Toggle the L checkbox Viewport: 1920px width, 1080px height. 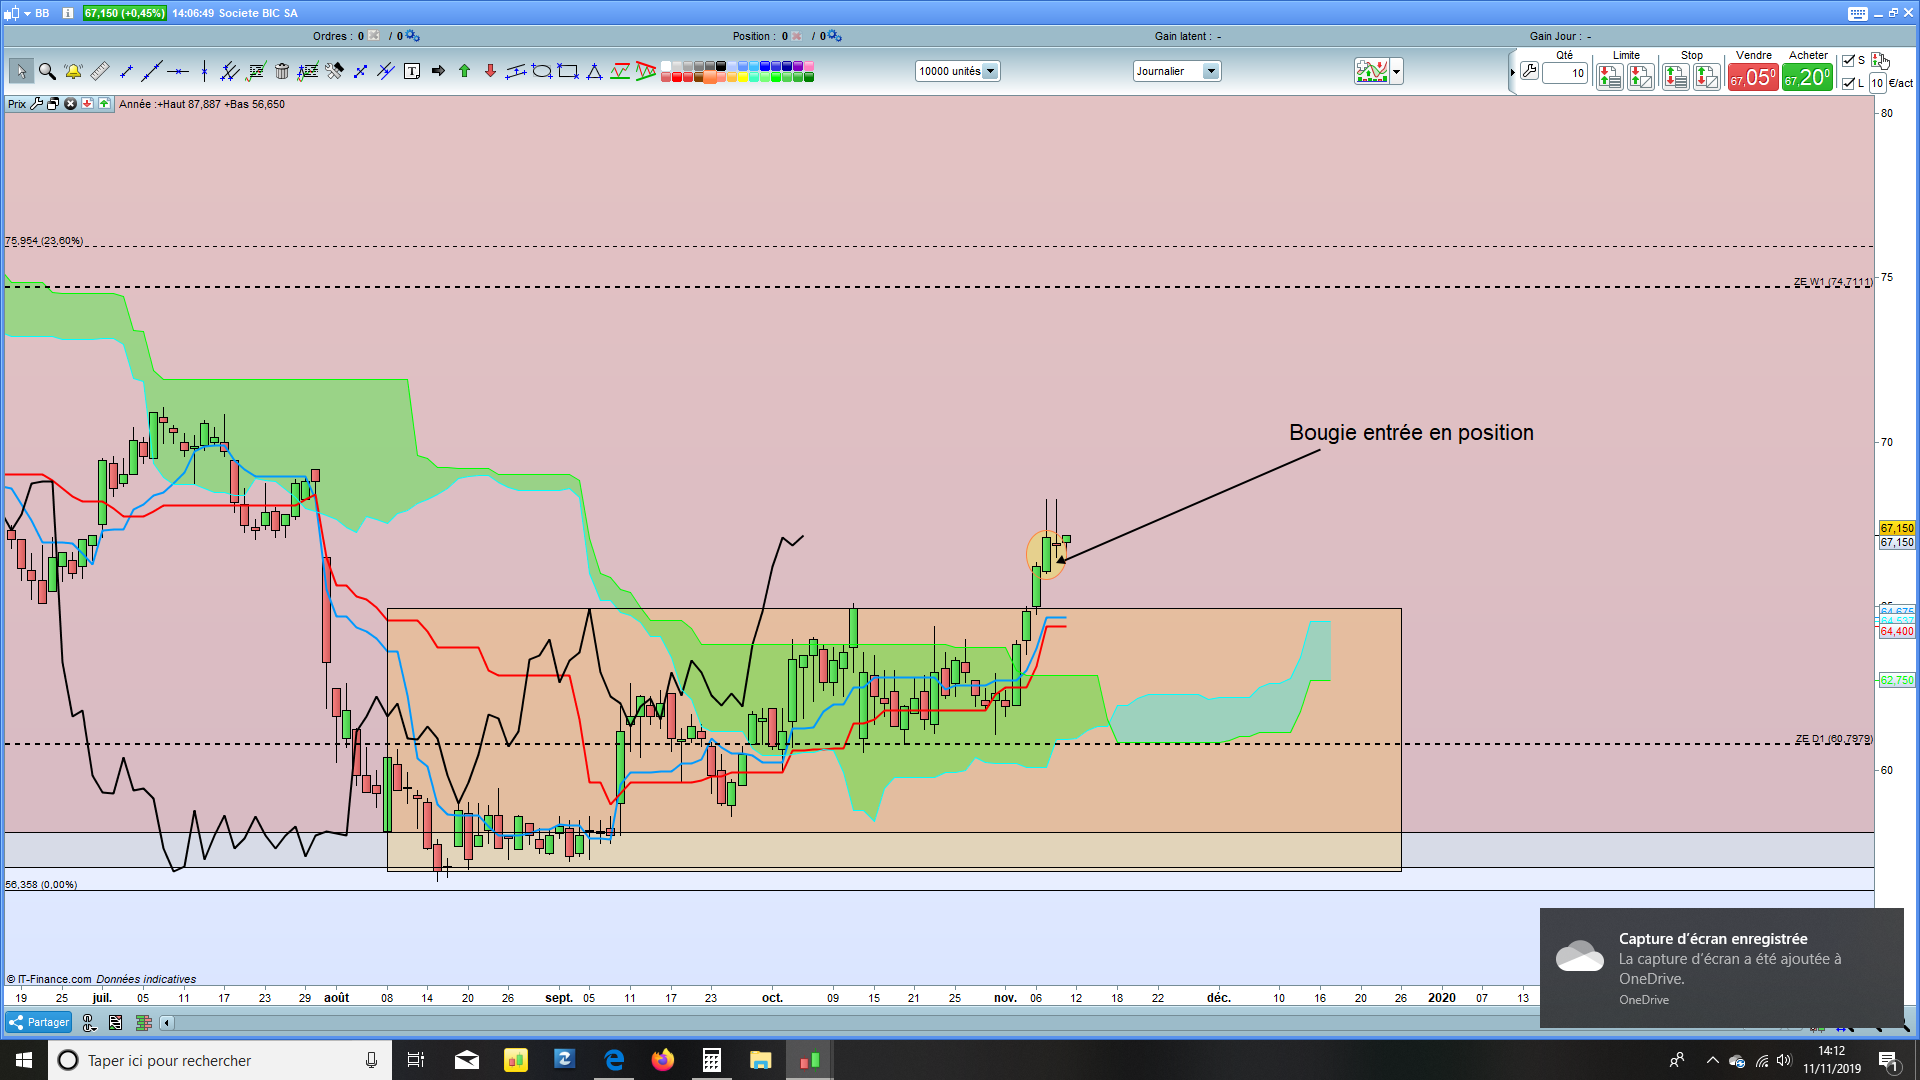click(1848, 84)
